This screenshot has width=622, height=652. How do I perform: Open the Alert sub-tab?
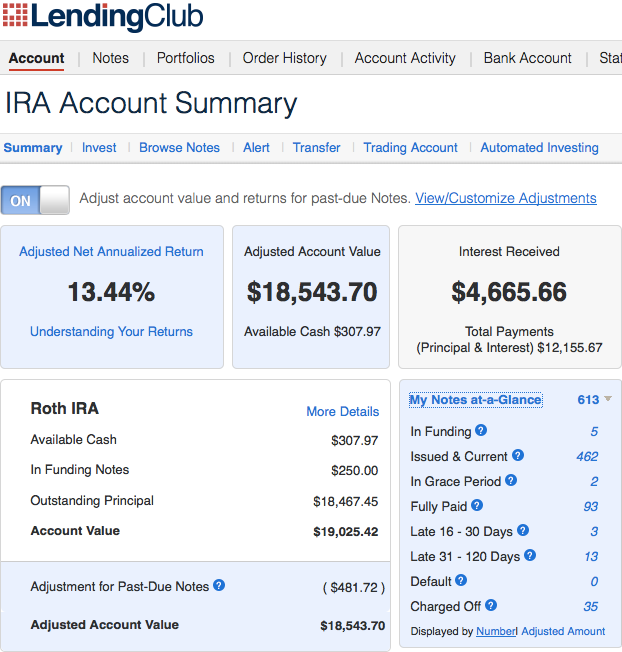(256, 148)
